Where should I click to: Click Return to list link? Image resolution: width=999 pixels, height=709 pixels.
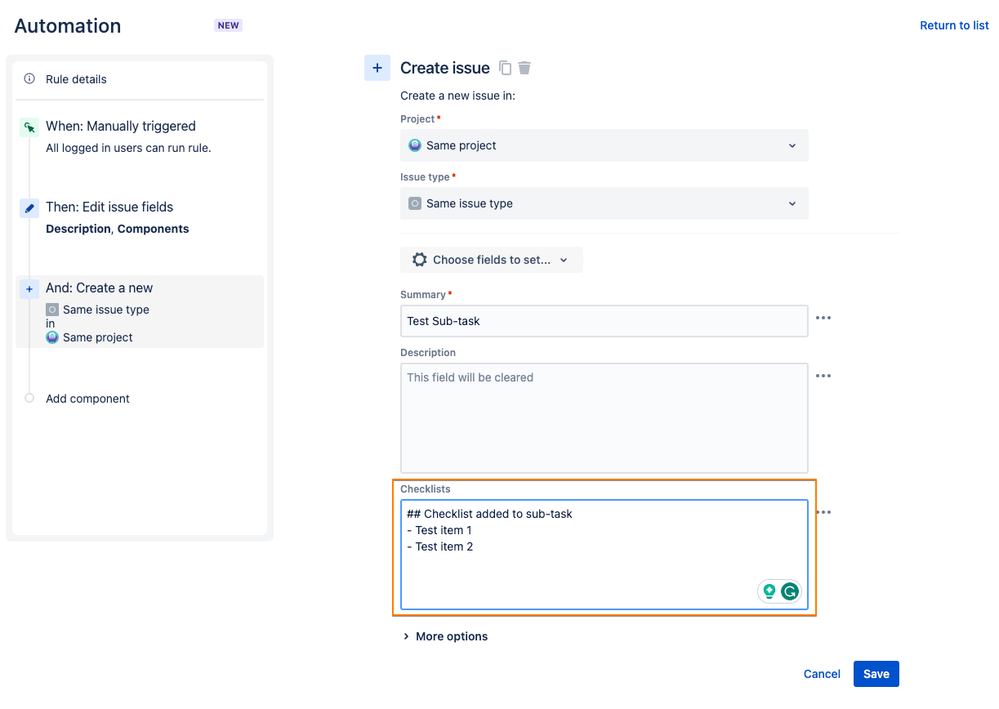[x=954, y=26]
